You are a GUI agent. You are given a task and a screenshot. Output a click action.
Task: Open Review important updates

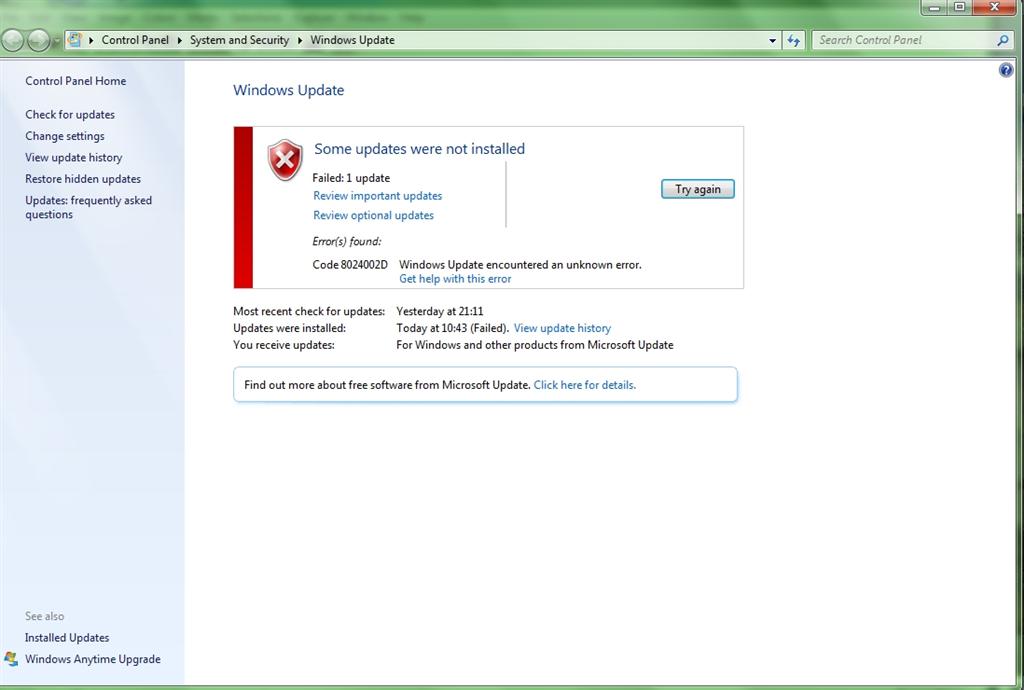(x=377, y=196)
